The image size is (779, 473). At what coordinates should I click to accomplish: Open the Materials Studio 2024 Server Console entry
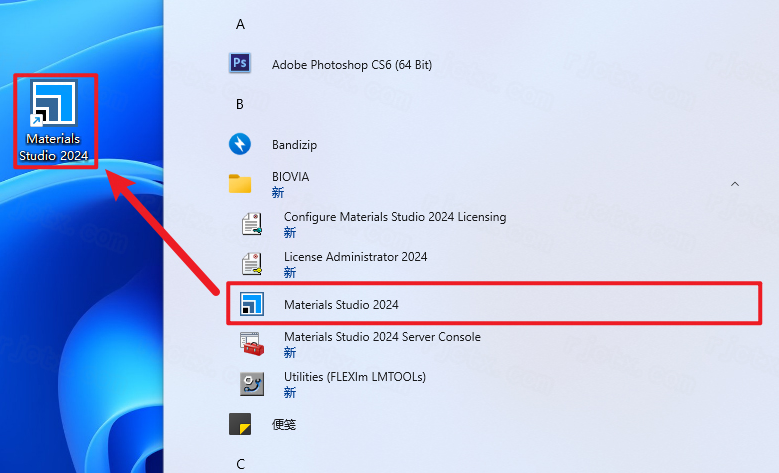point(382,337)
